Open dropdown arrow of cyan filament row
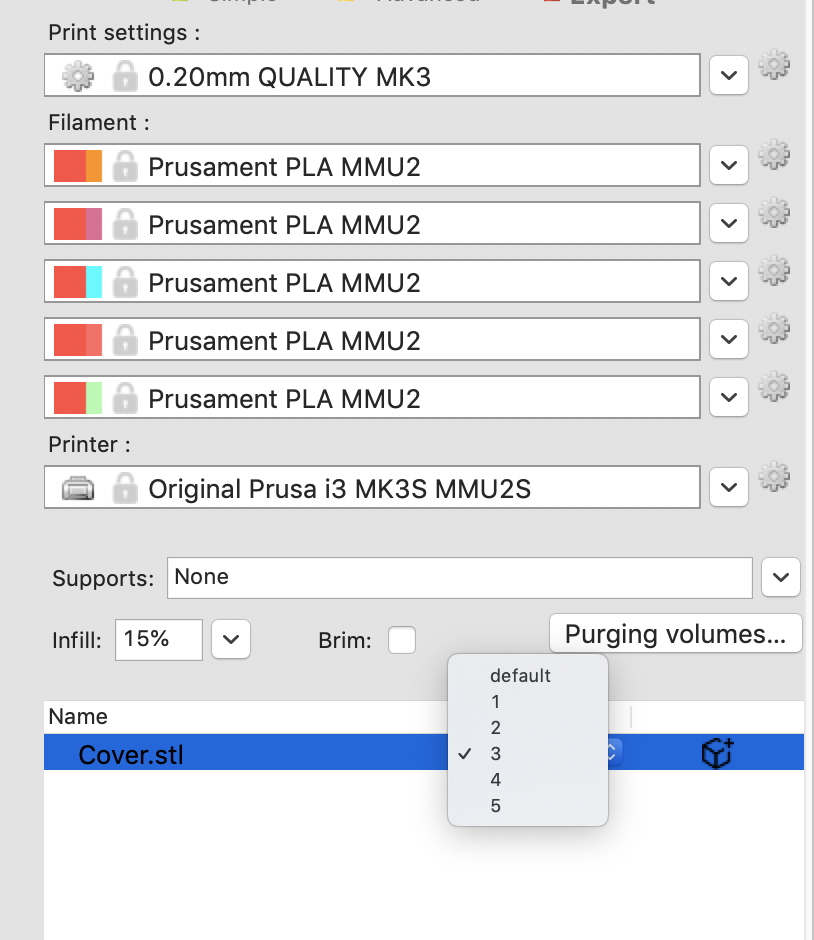The height and width of the screenshot is (940, 814). [x=728, y=281]
